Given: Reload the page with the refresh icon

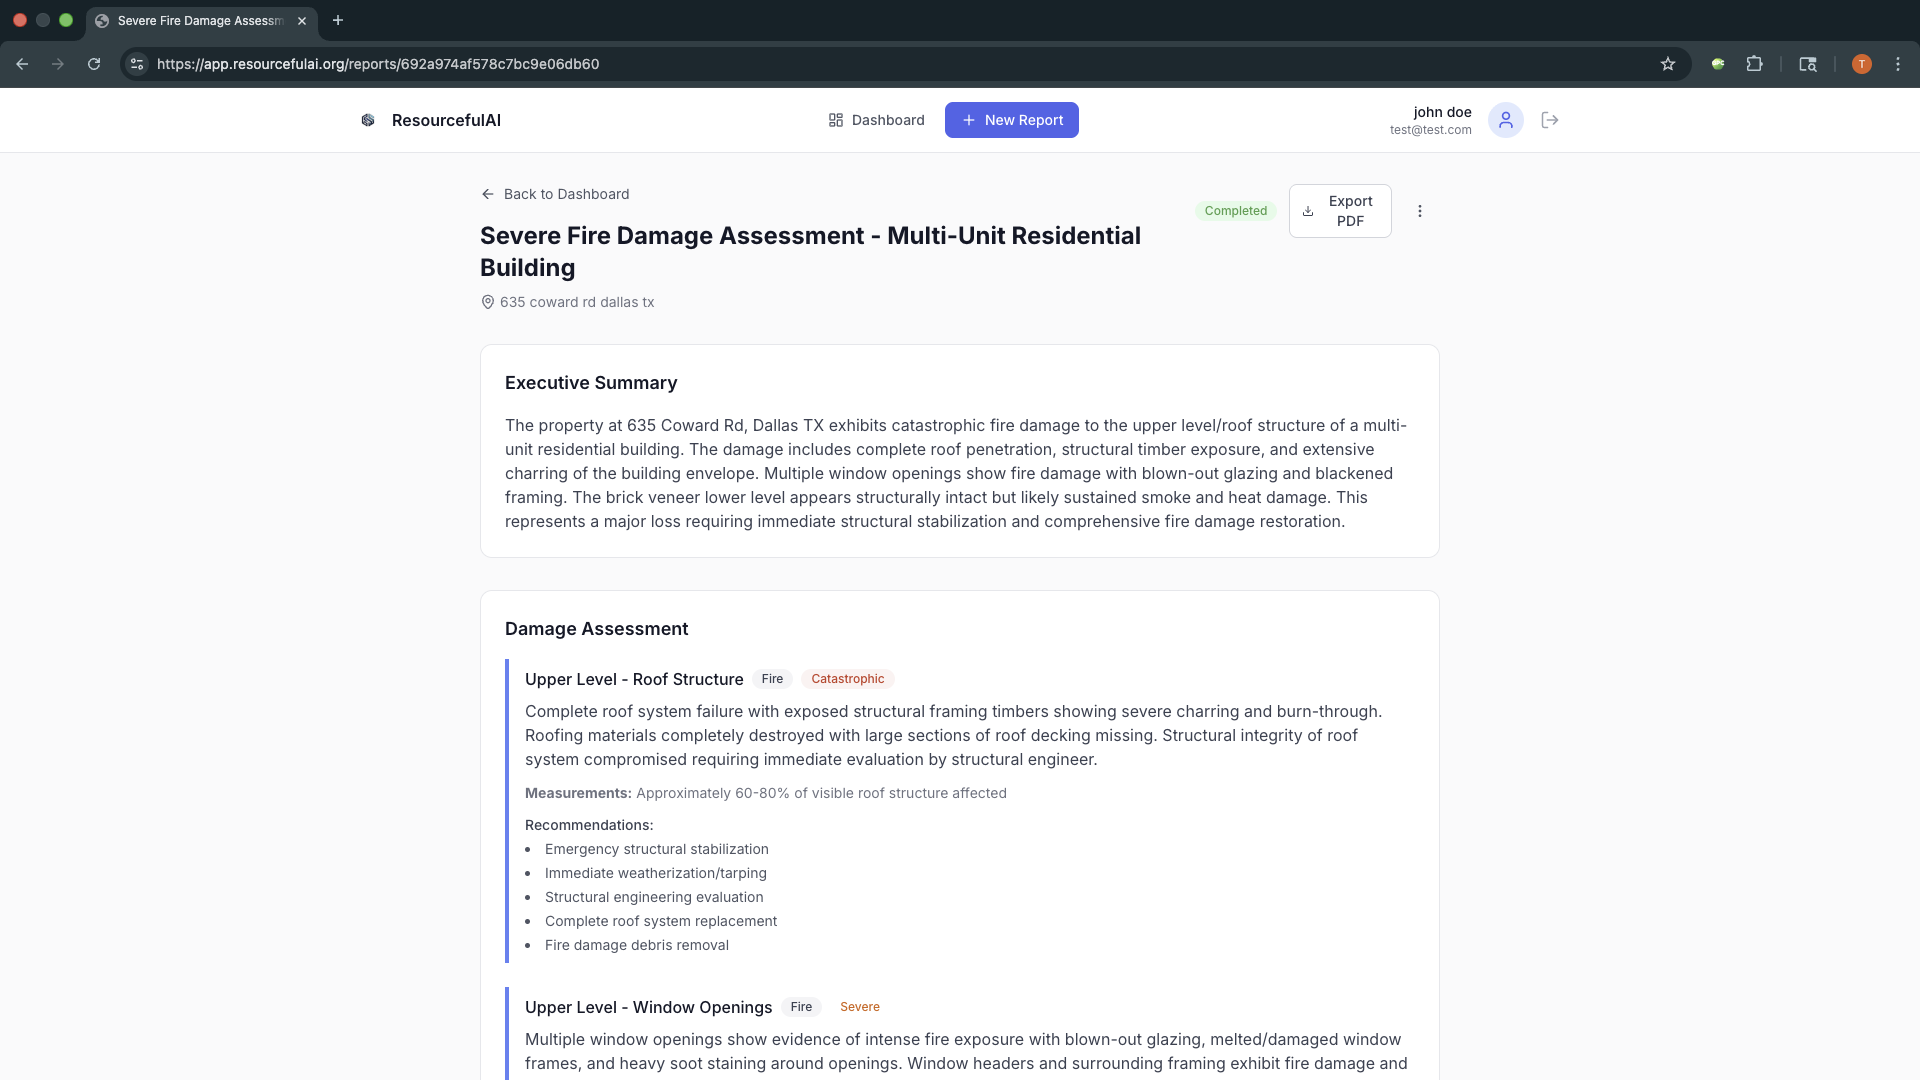Looking at the screenshot, I should [x=93, y=64].
